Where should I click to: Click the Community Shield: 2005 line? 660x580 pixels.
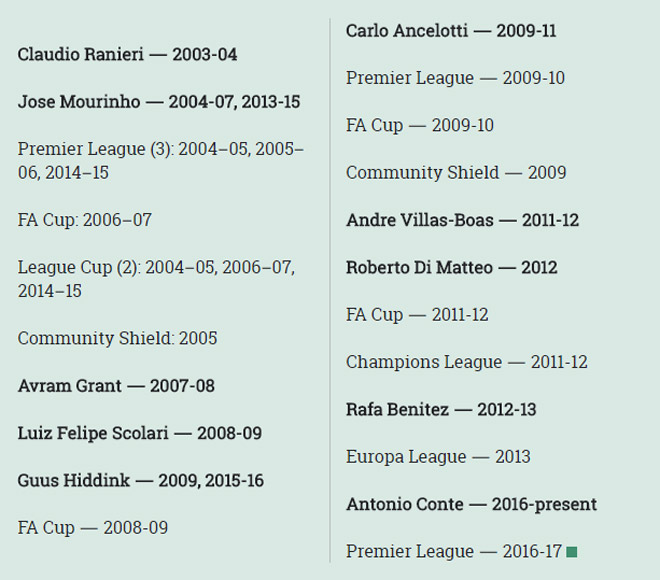point(117,338)
